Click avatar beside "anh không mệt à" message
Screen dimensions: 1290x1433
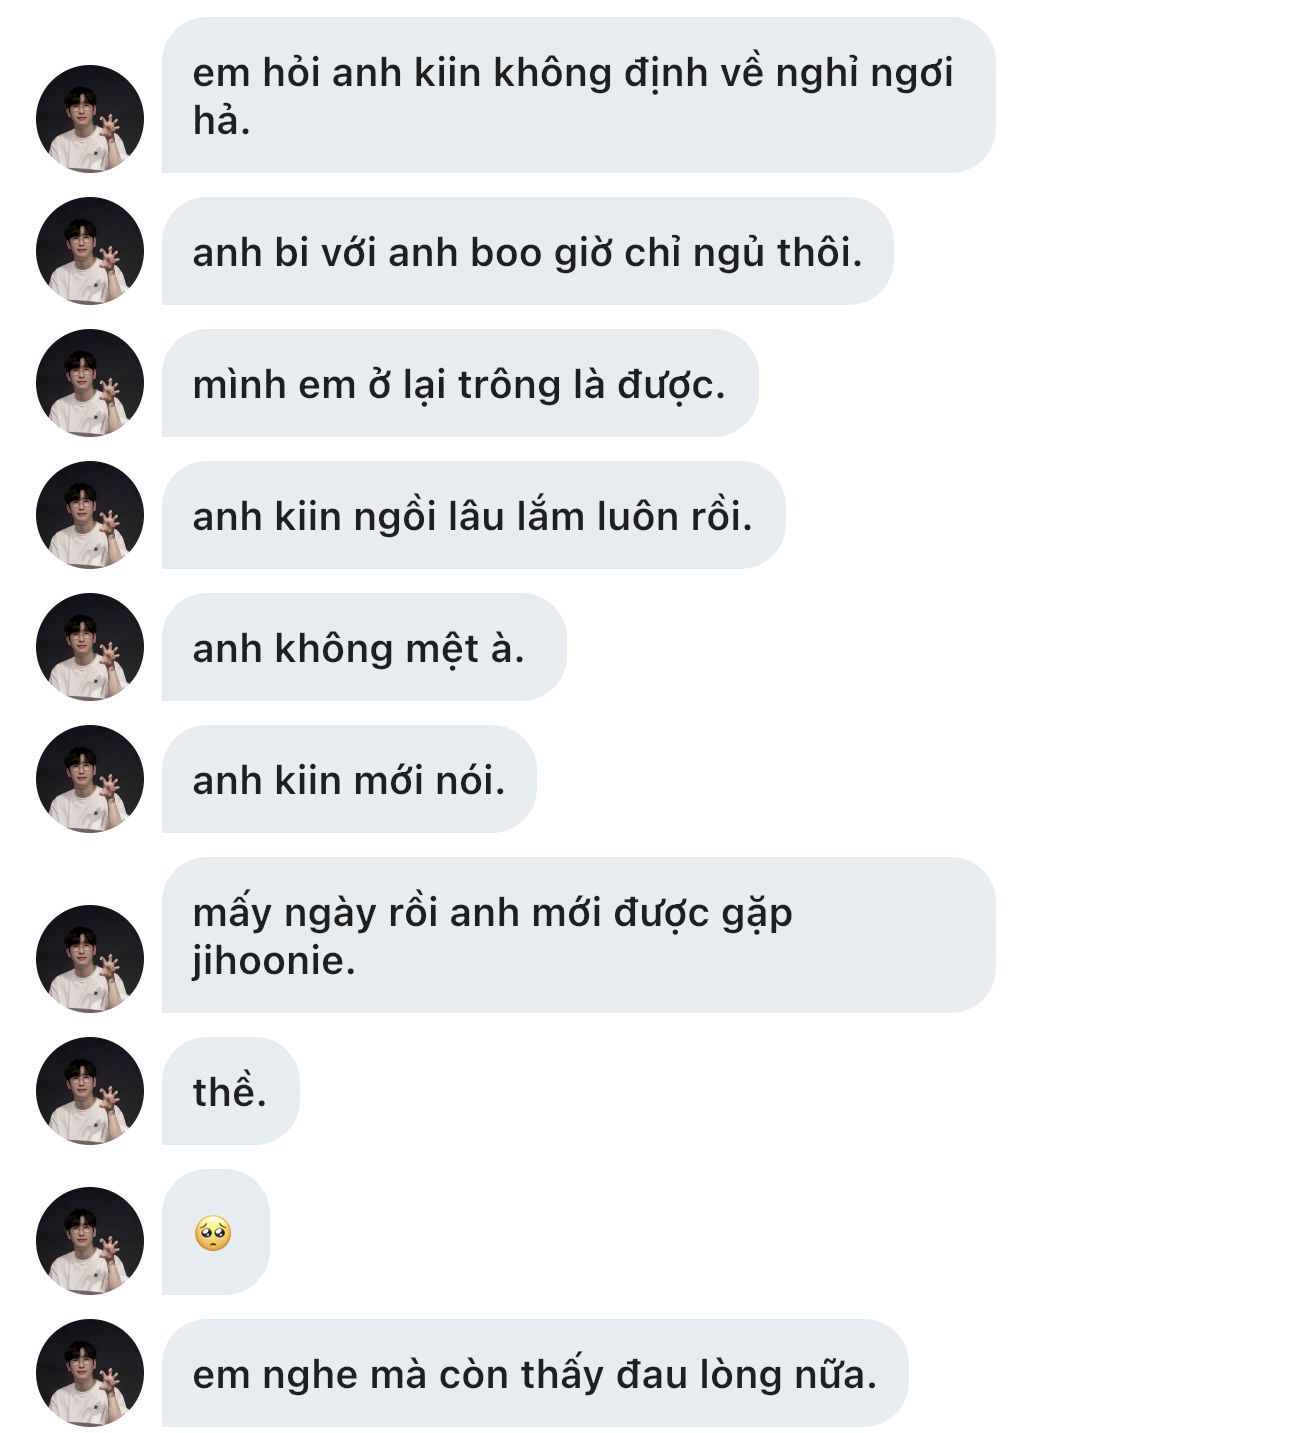[x=90, y=647]
